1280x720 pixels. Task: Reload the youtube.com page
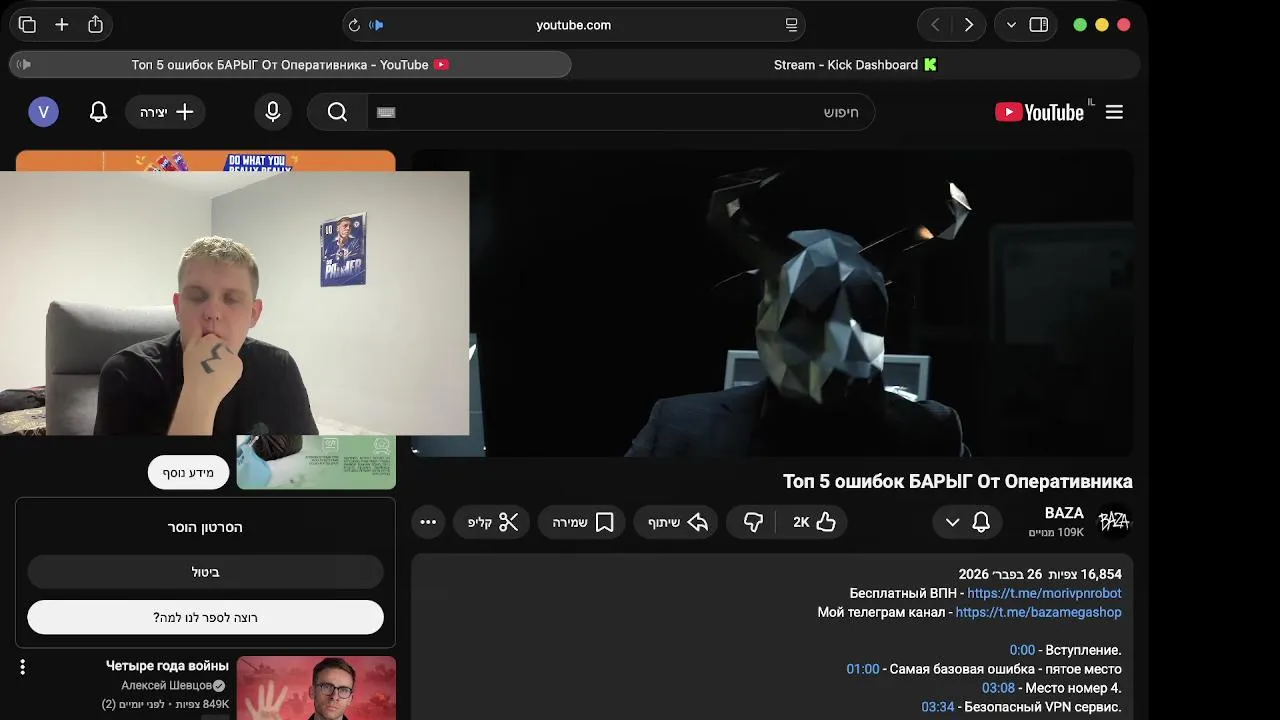(x=353, y=25)
